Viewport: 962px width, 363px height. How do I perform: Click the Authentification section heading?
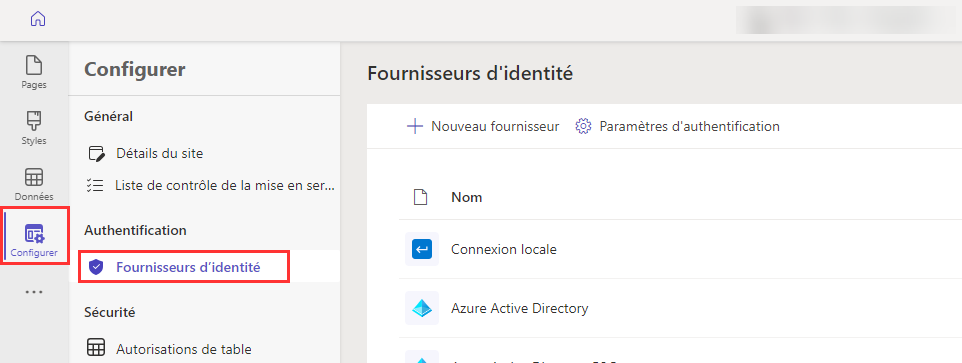(x=135, y=230)
